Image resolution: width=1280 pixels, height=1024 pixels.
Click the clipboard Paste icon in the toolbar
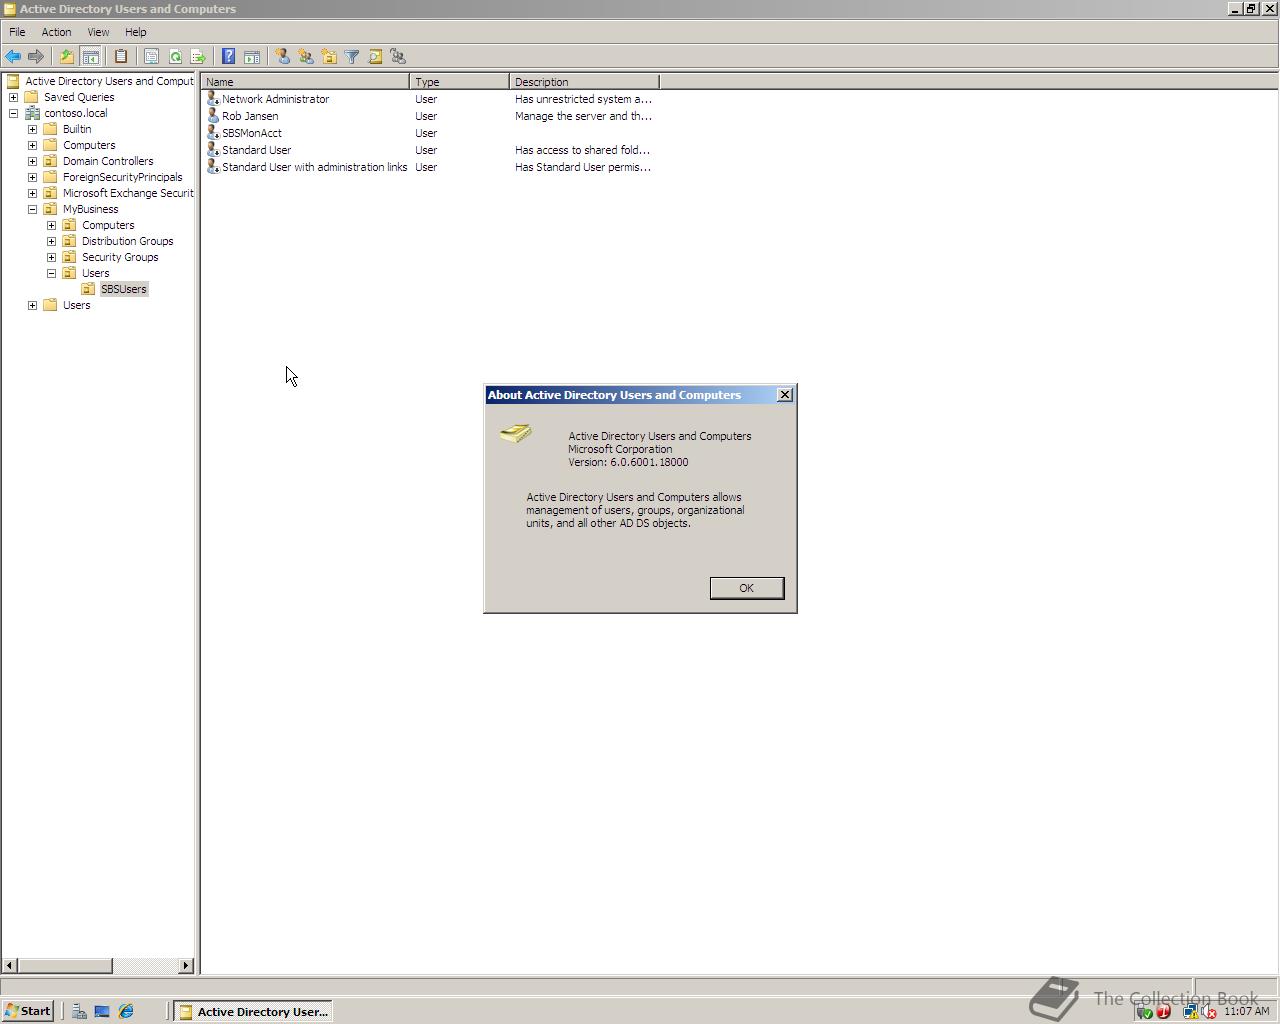(x=121, y=57)
